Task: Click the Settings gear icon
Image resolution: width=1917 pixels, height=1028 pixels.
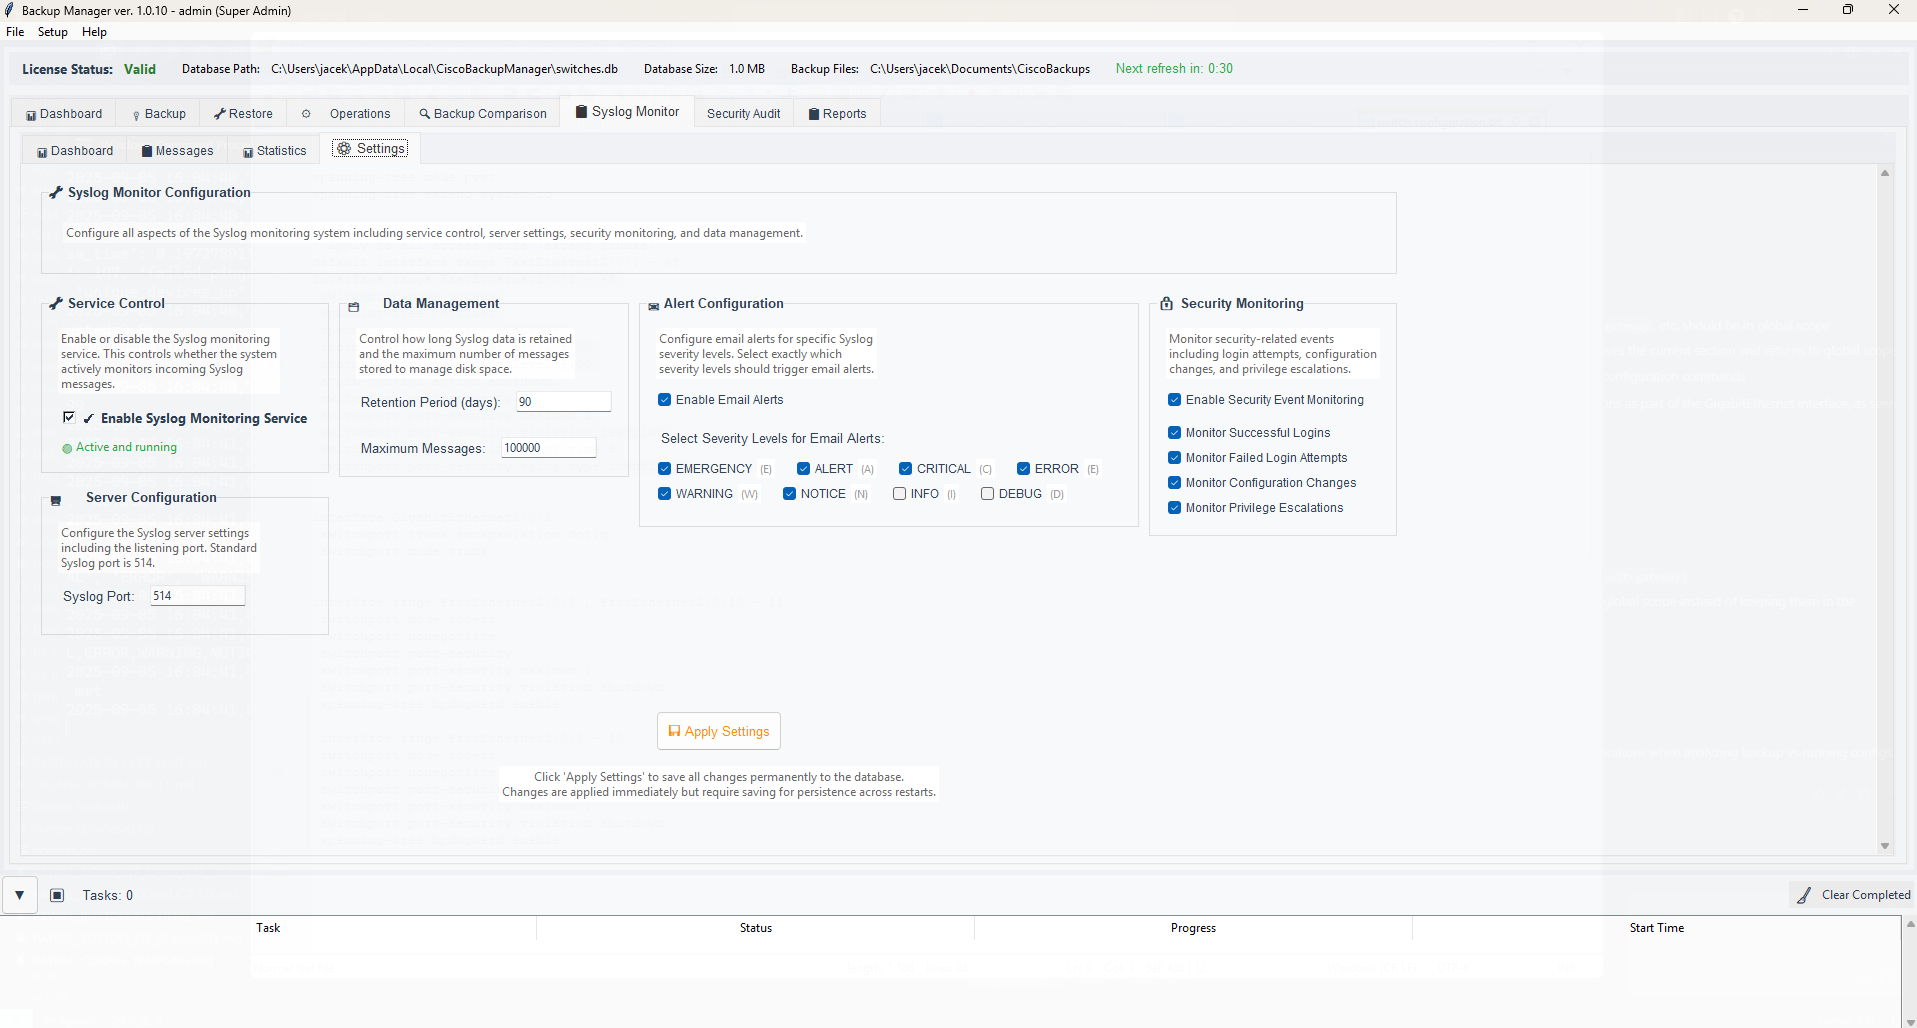Action: tap(344, 148)
